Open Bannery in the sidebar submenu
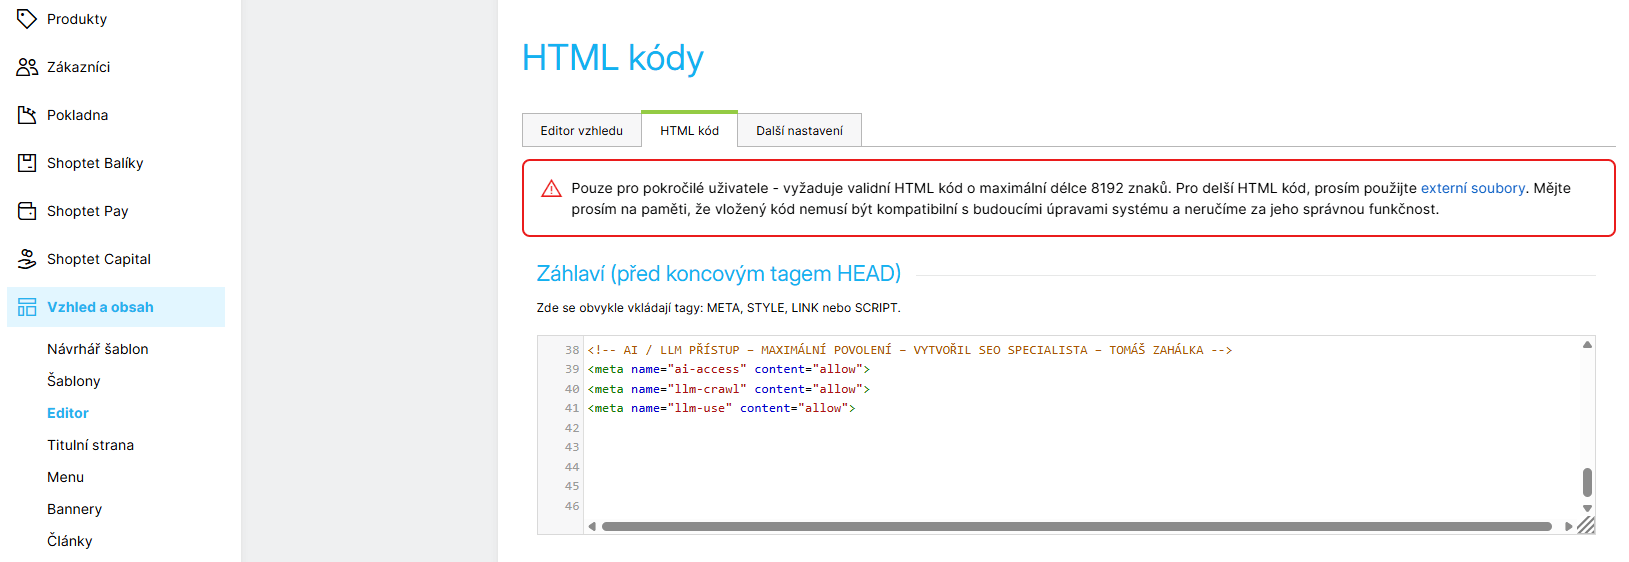 (x=74, y=509)
